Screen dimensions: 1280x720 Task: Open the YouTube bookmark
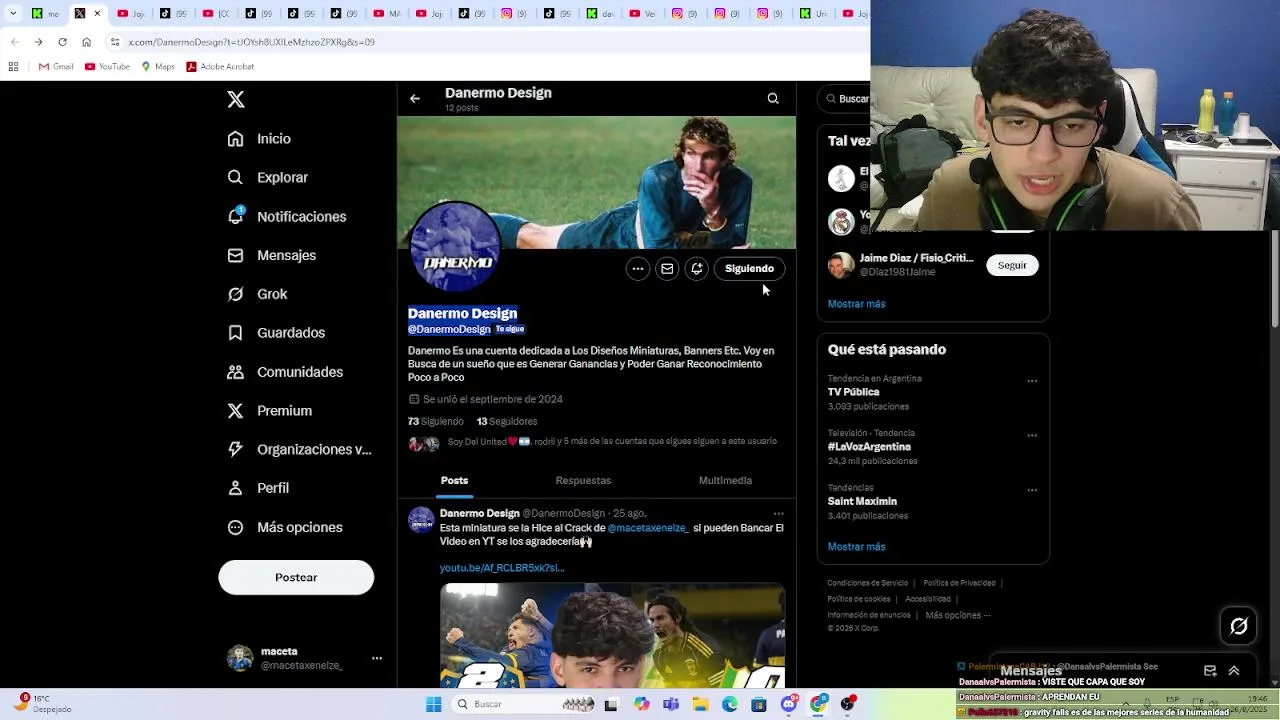point(107,66)
